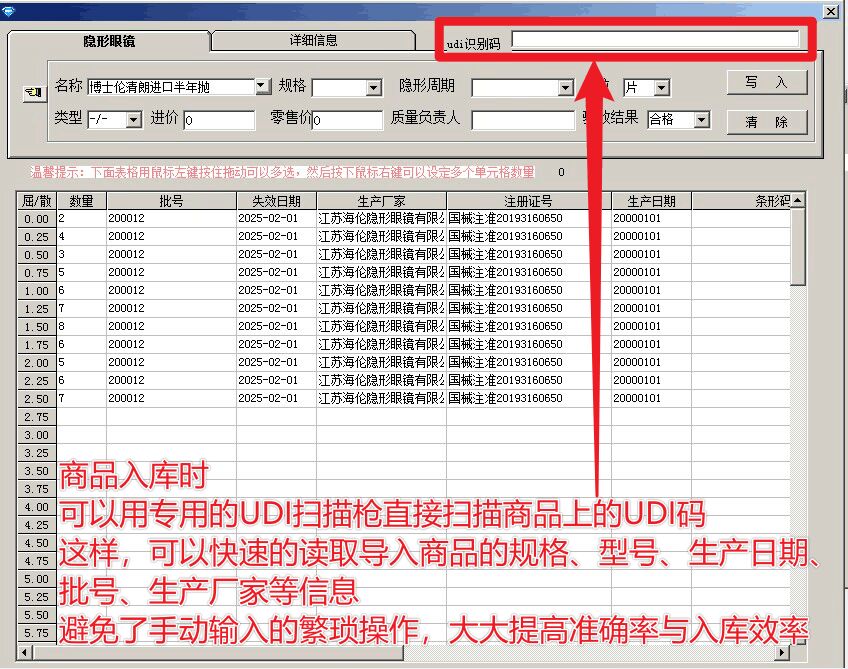Click the 数量 column header

pos(82,201)
